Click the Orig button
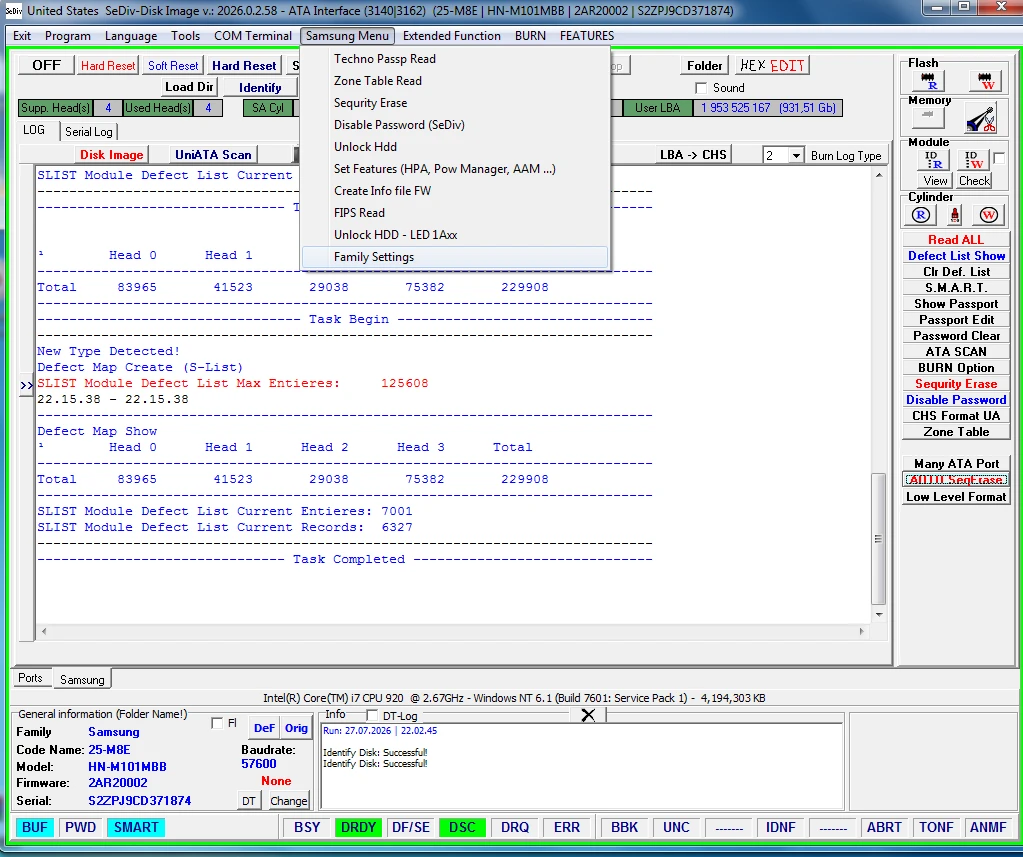Viewport: 1023px width, 857px height. click(296, 728)
